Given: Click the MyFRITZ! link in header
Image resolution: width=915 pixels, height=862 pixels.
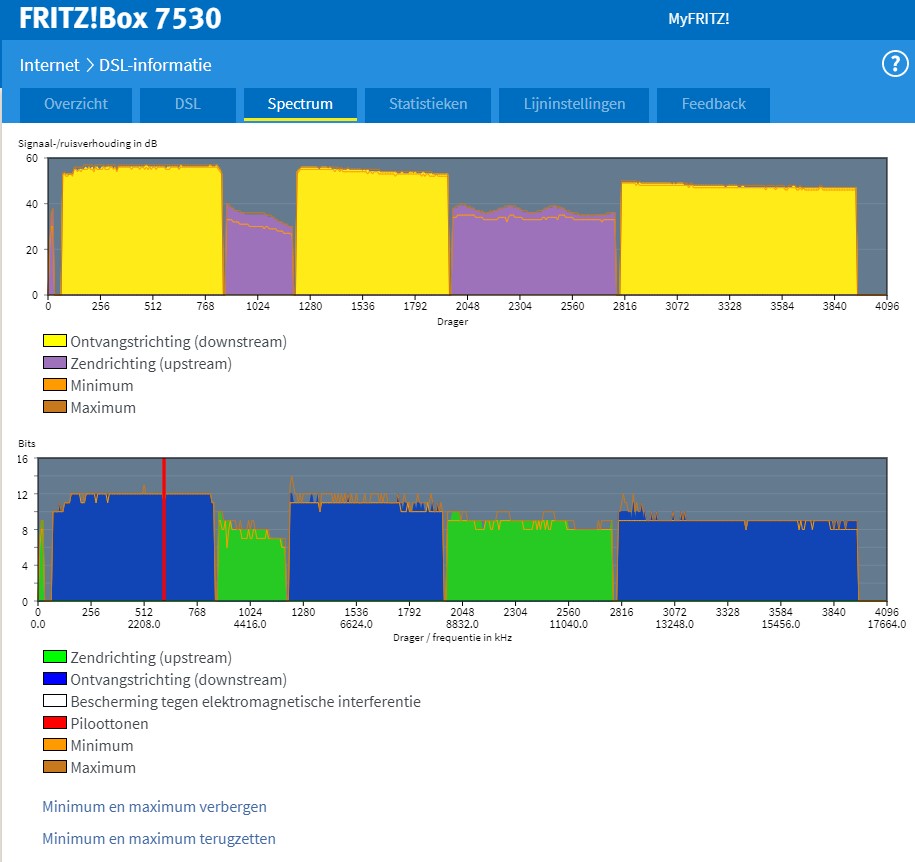Looking at the screenshot, I should click(698, 19).
